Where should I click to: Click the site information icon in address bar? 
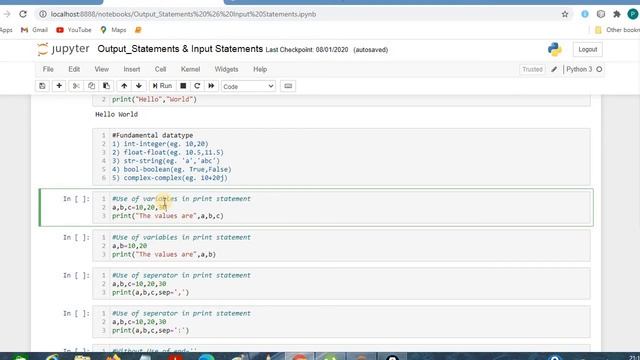click(43, 14)
